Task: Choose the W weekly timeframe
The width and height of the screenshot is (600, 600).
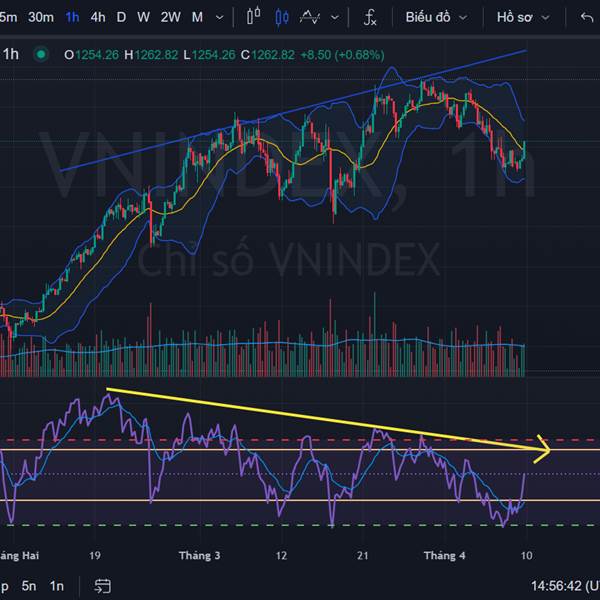Action: 143,17
